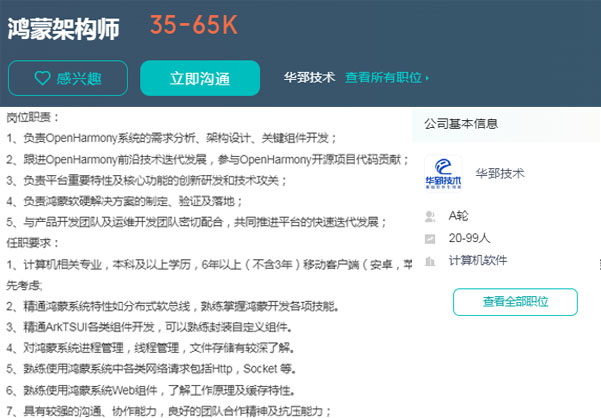The image size is (601, 418).
Task: Click the line 负责平台重要特性及核心功能
Action: click(x=146, y=180)
